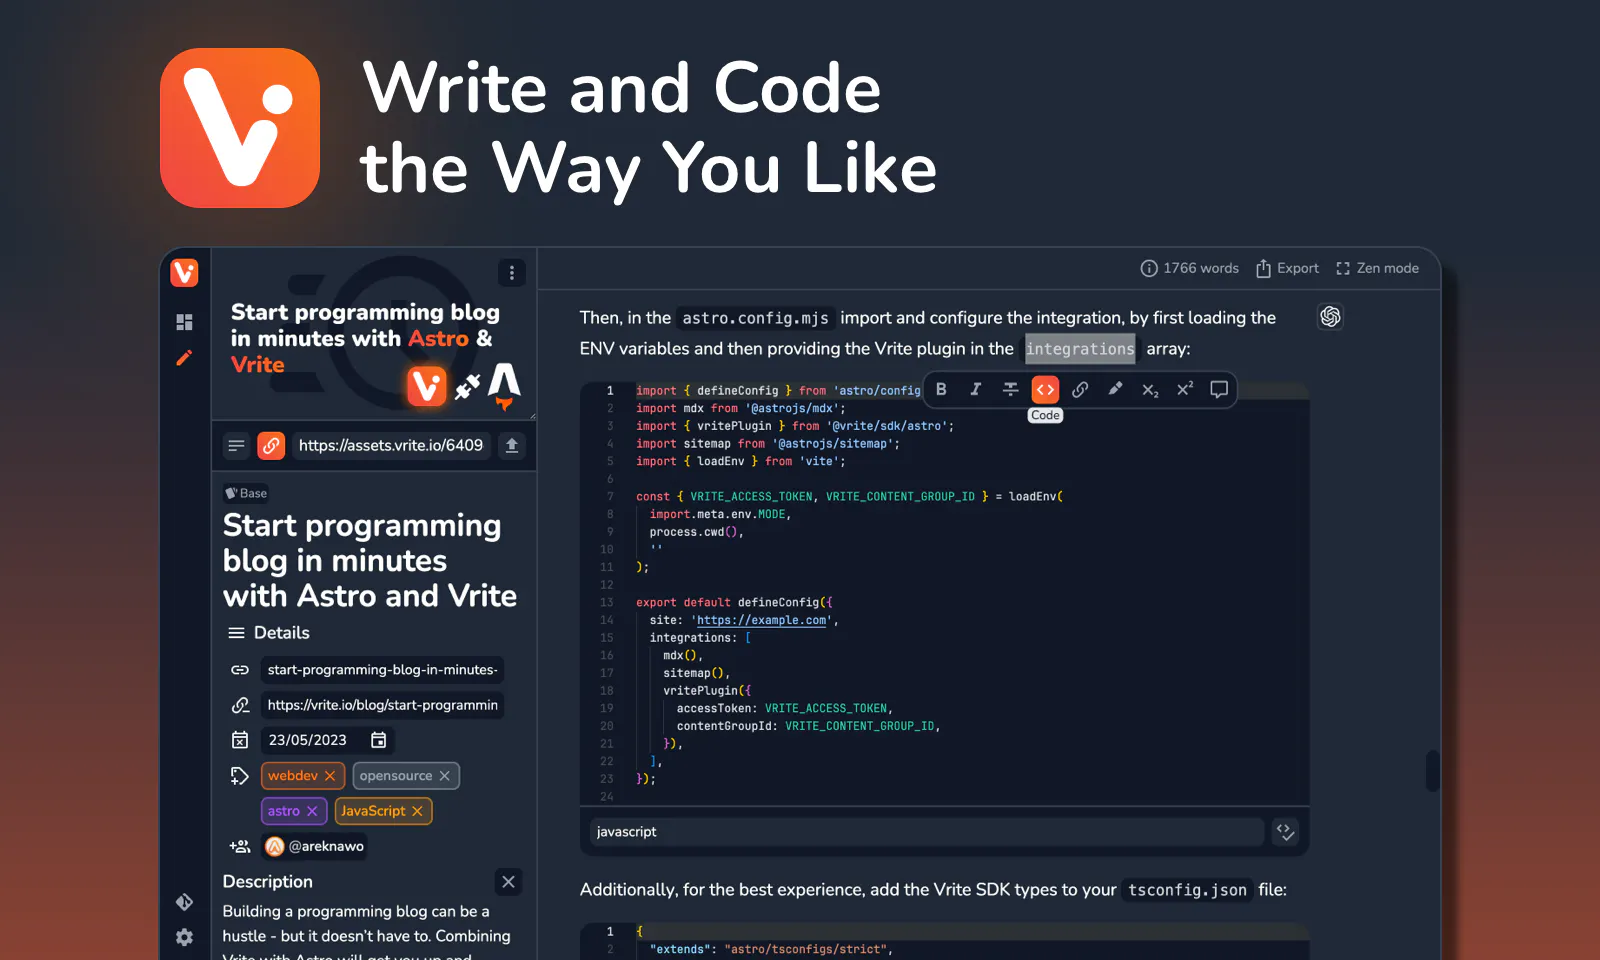Click the orange link icon beside image URL
The height and width of the screenshot is (960, 1600).
[271, 445]
